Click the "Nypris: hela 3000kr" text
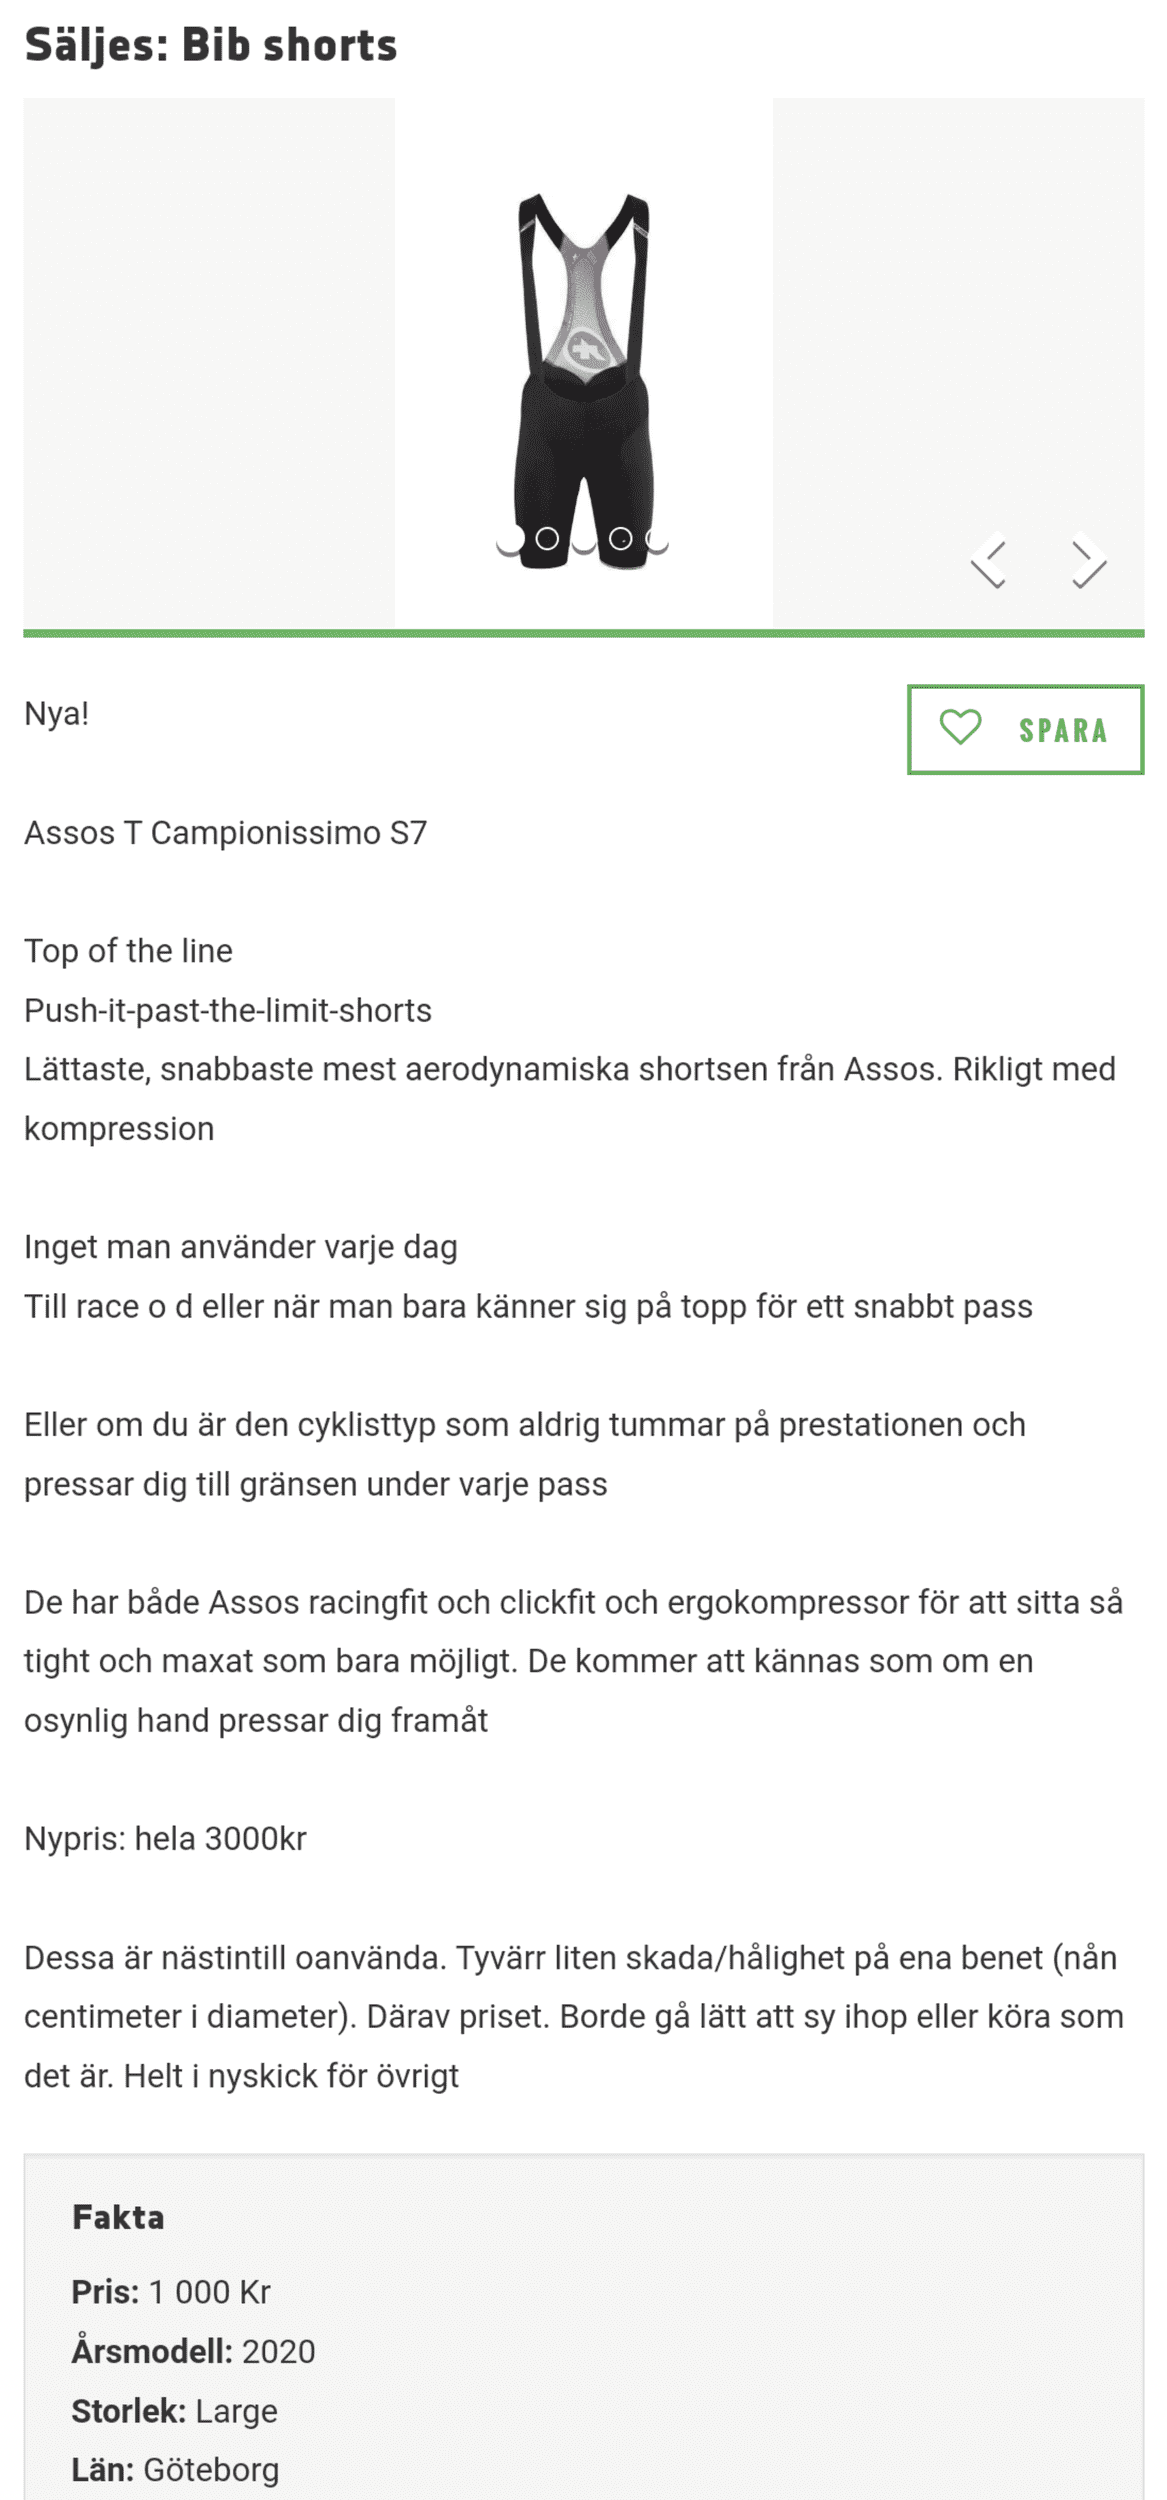The image size is (1167, 2500). coord(165,1839)
